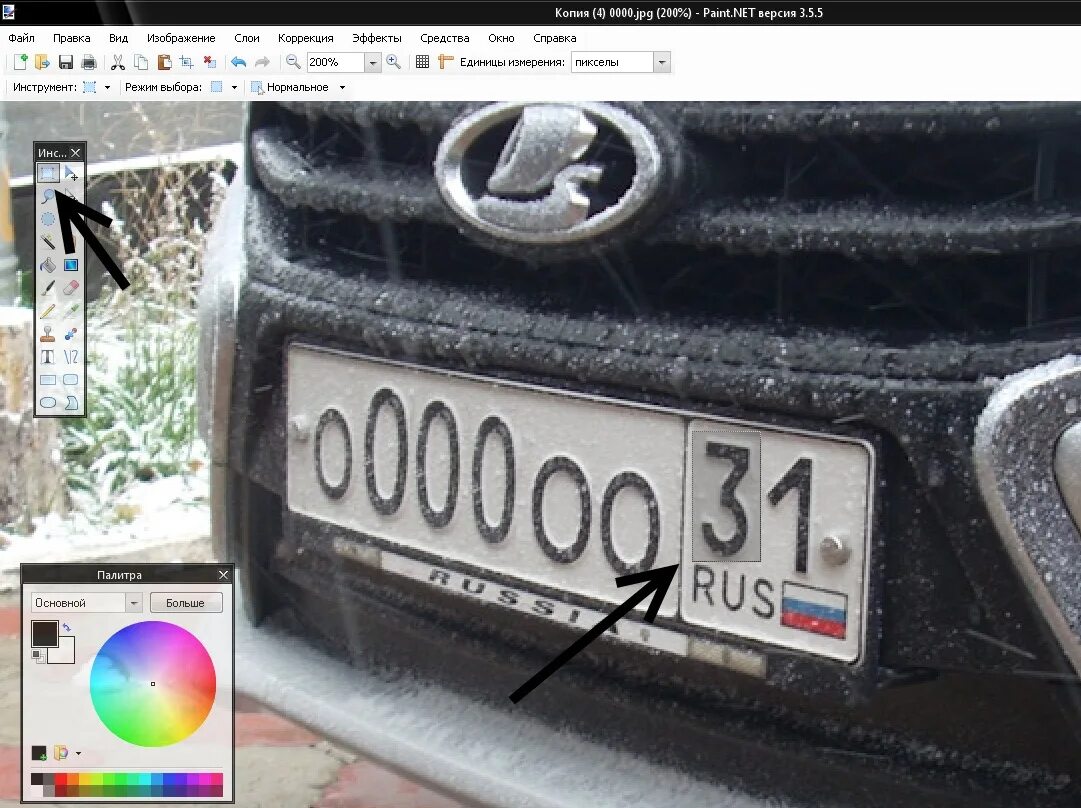The height and width of the screenshot is (808, 1081).
Task: Close the tools panel
Action: click(x=76, y=152)
